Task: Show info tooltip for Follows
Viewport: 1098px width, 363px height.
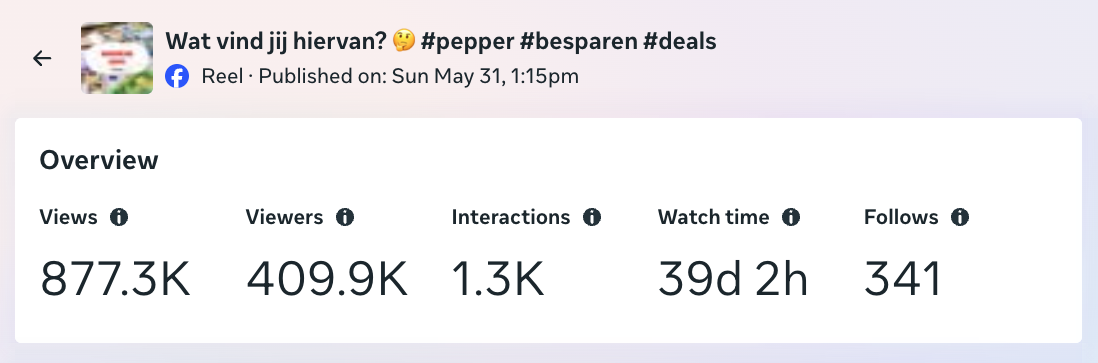Action: (959, 217)
